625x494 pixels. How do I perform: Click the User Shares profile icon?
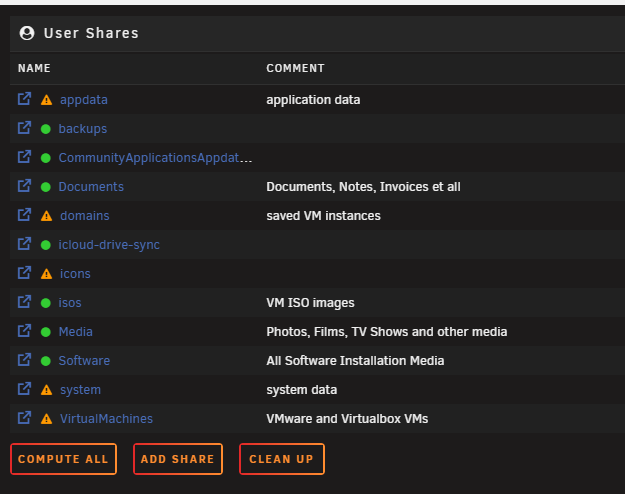(27, 33)
